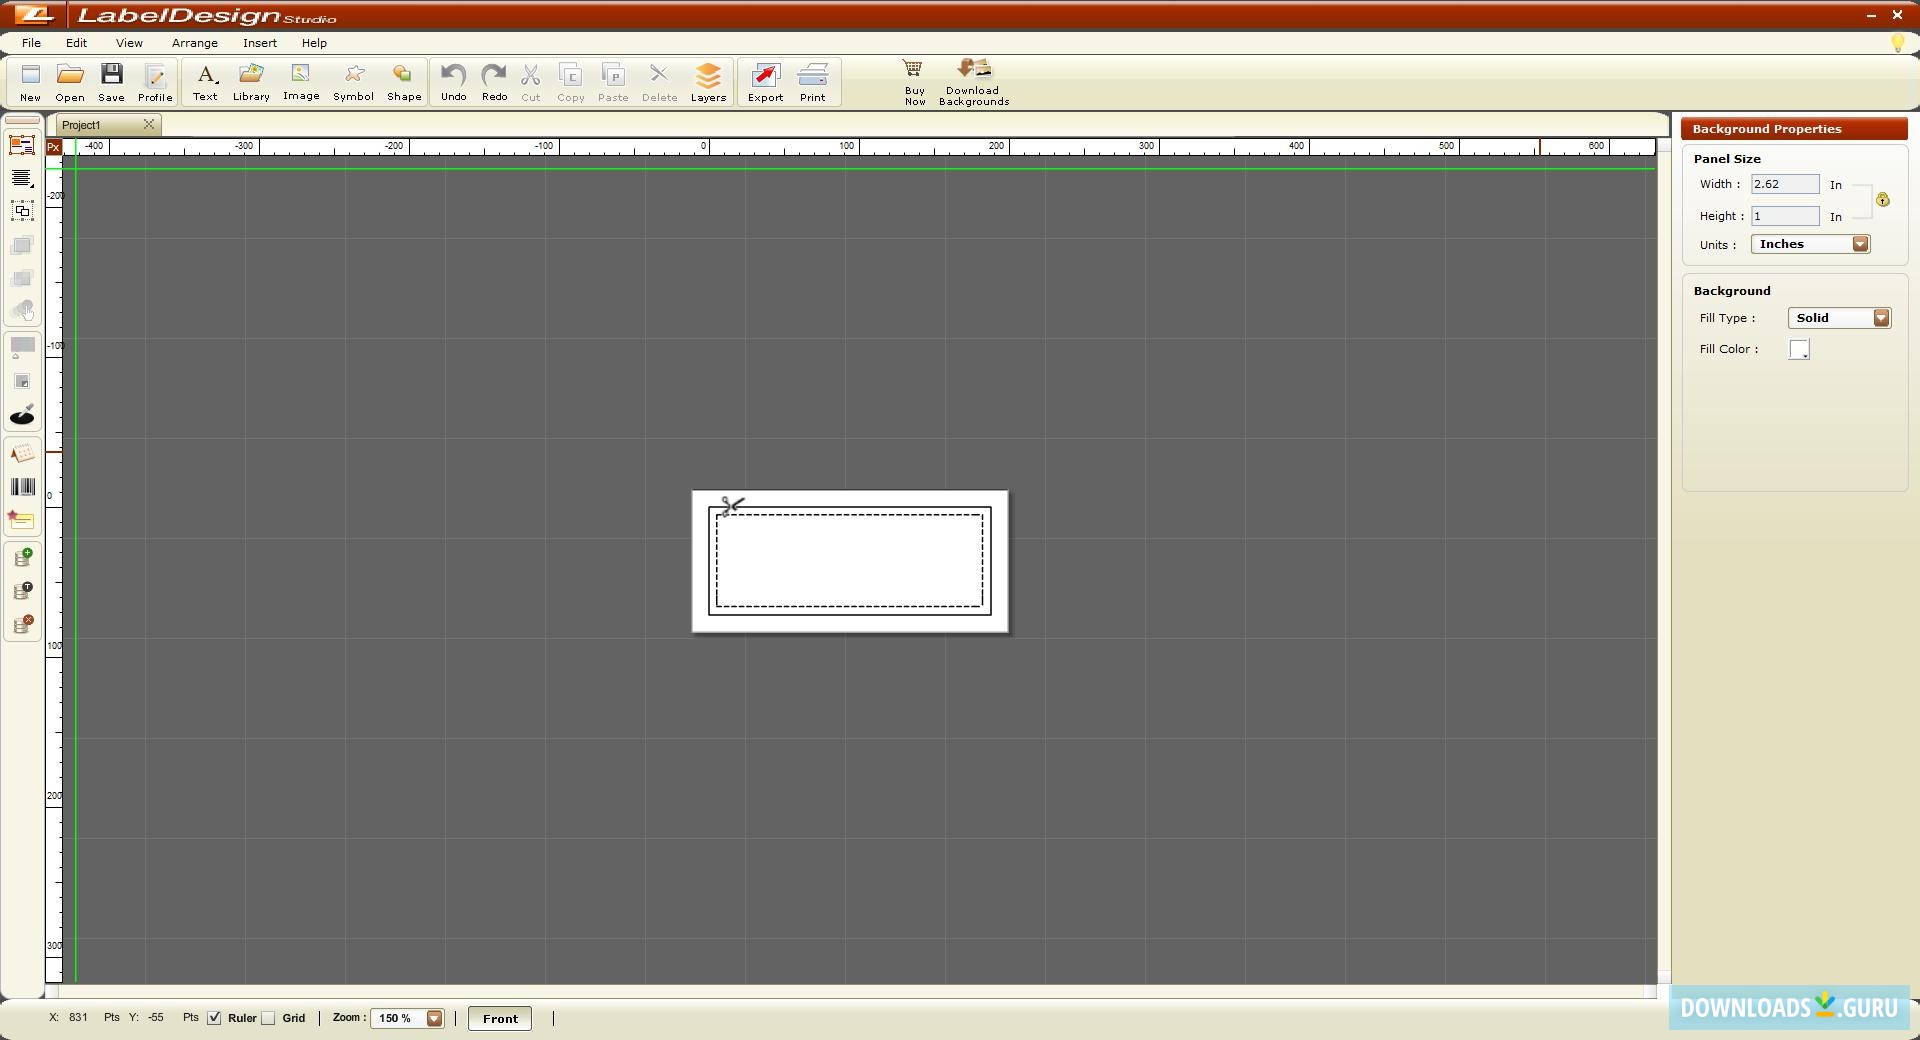1920x1040 pixels.
Task: Copy the selected object
Action: click(571, 82)
